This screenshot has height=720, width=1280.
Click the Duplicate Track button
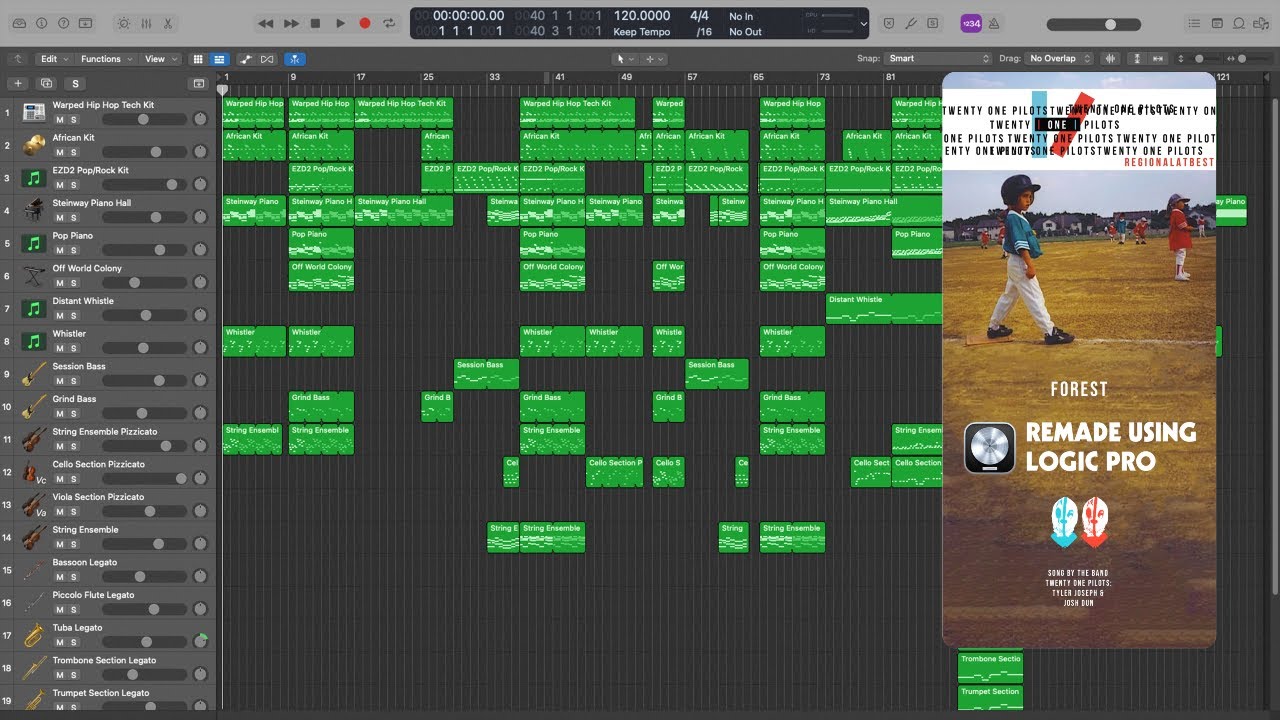click(x=46, y=83)
